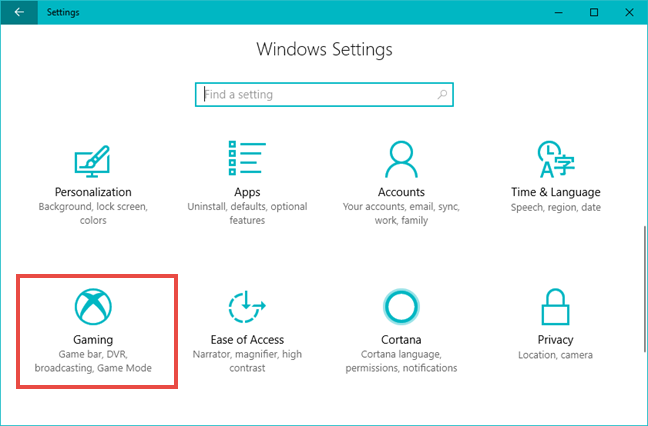Image resolution: width=648 pixels, height=426 pixels.
Task: Click 'Uninstall, defaults, optional features' description
Action: click(247, 213)
